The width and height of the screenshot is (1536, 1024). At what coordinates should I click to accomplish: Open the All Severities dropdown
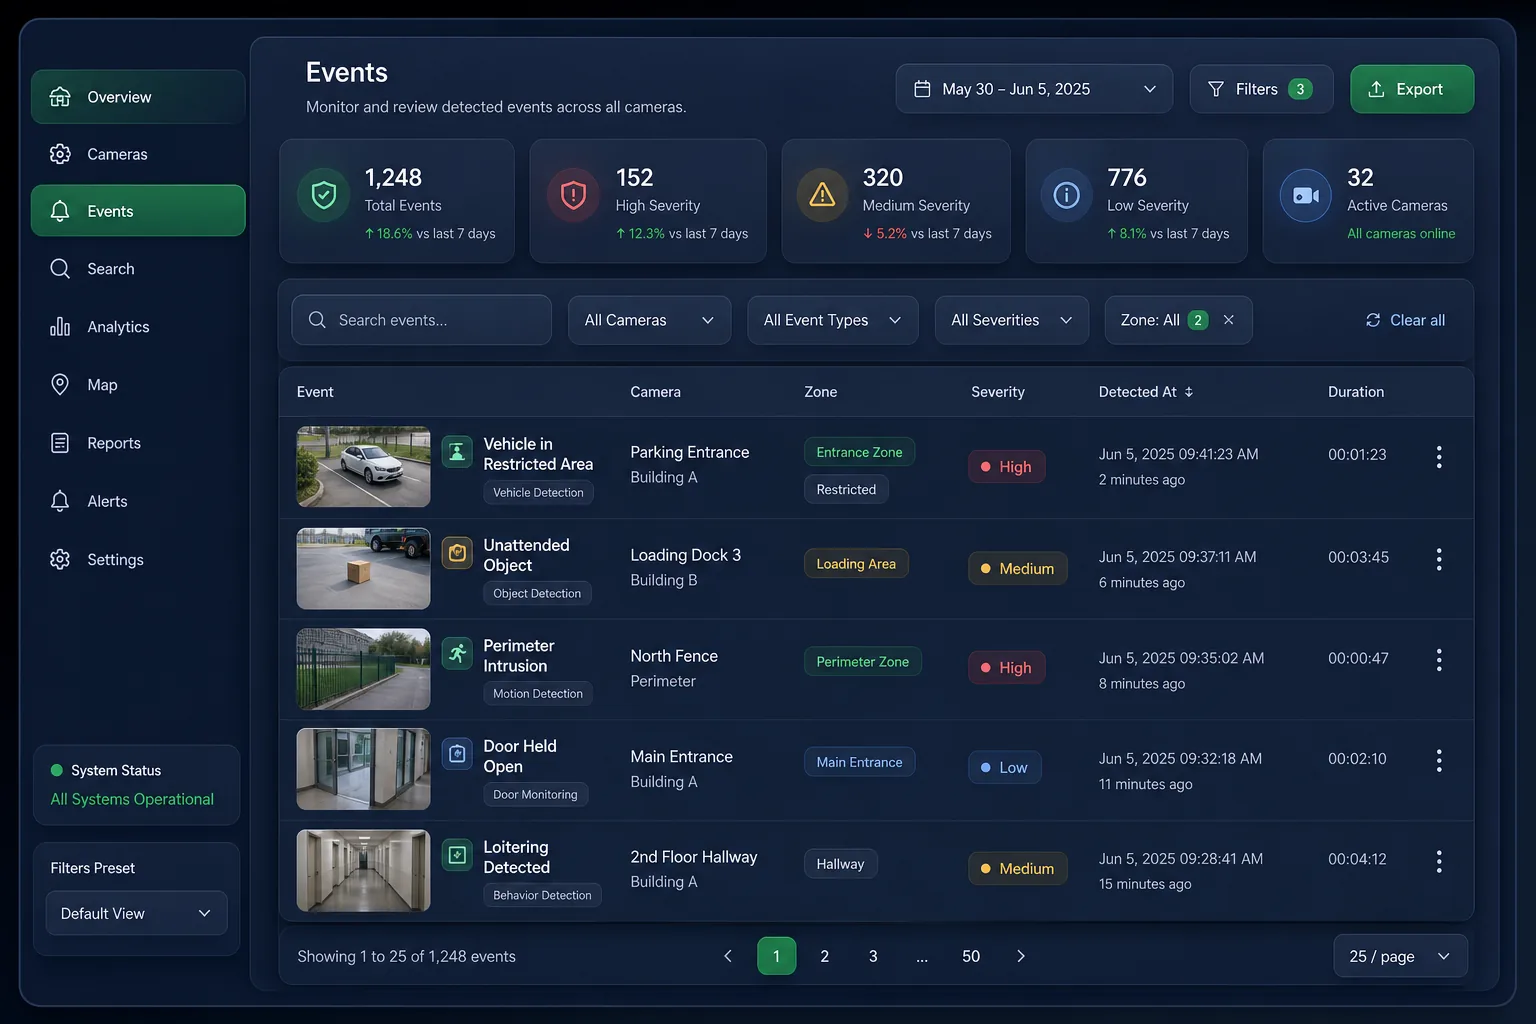coord(1012,320)
